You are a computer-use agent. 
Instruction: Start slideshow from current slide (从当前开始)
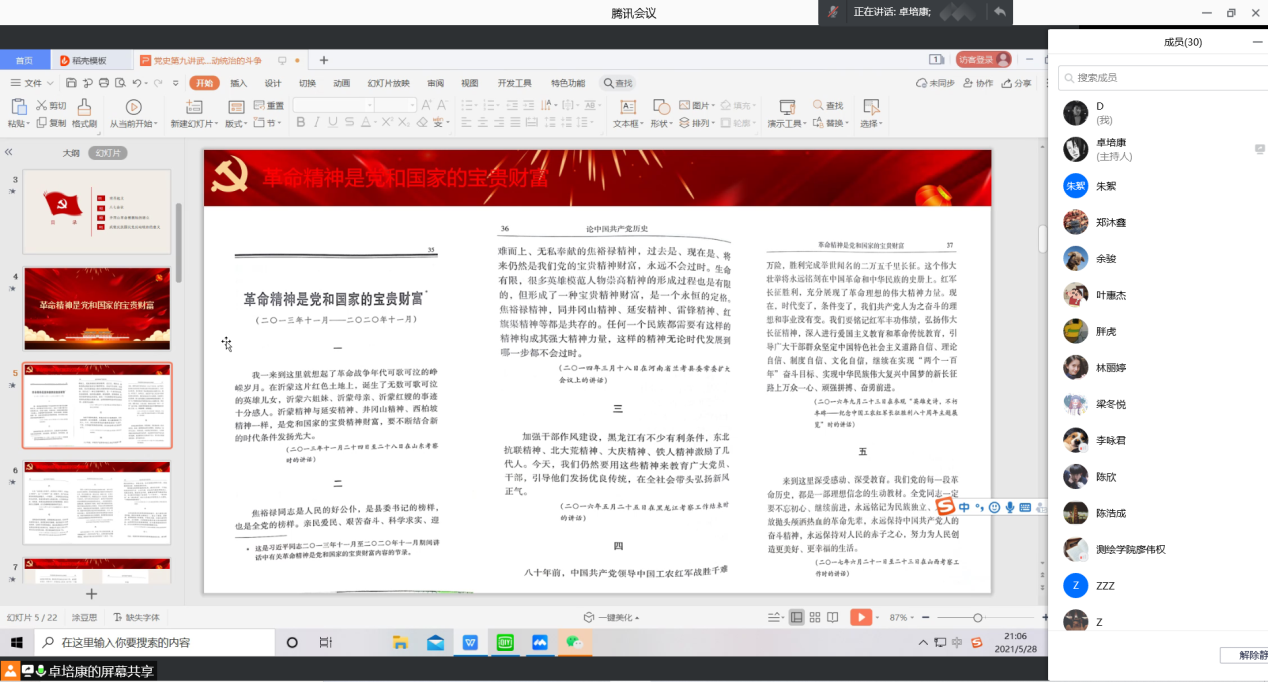(x=133, y=107)
